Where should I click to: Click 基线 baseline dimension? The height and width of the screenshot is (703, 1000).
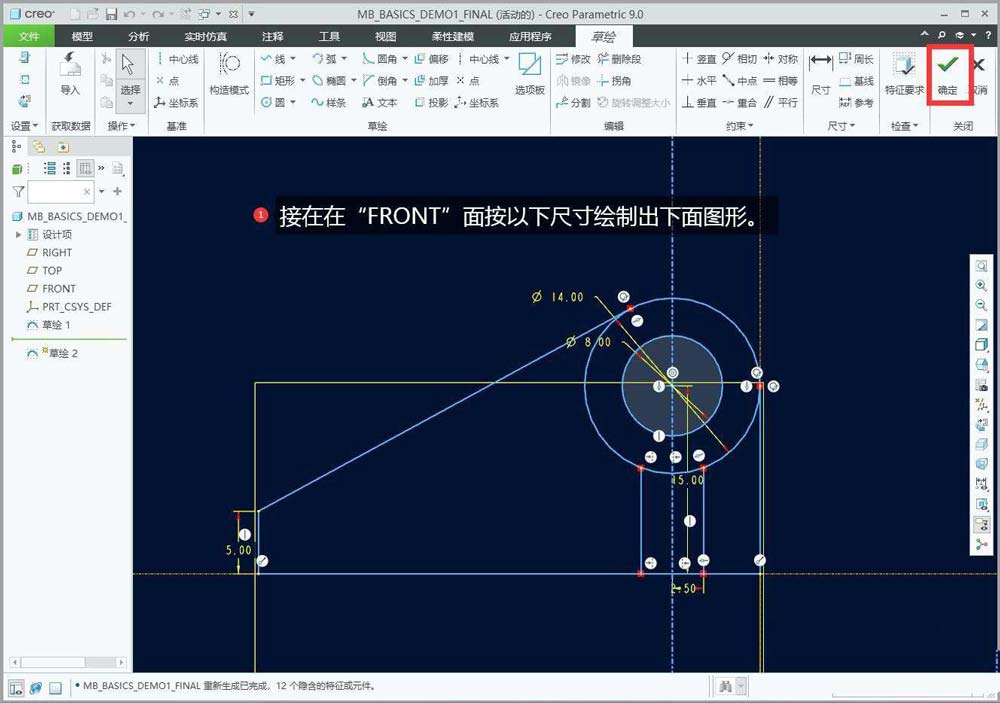[x=857, y=80]
